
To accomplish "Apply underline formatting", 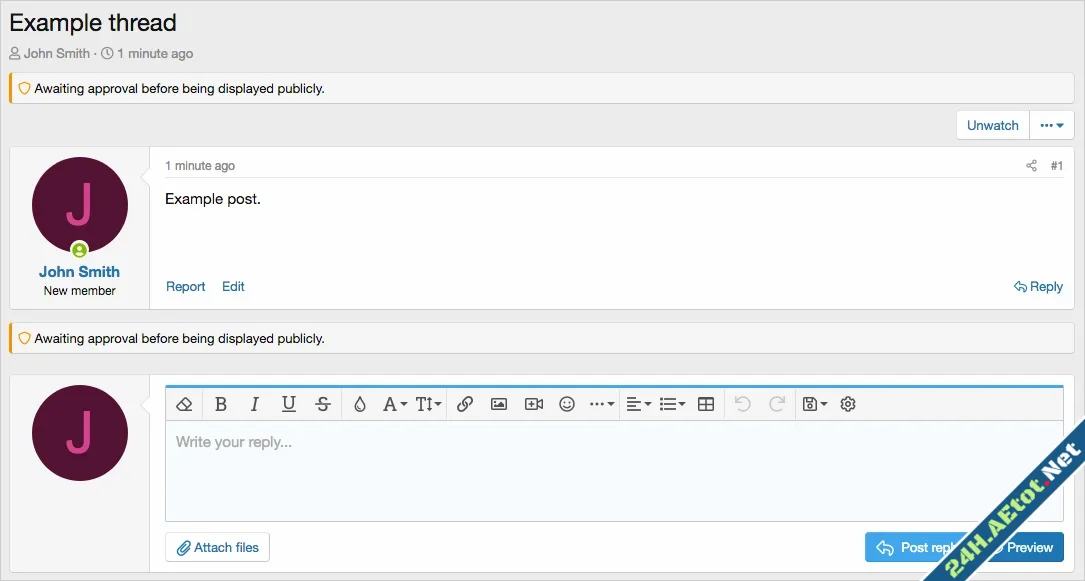I will pos(288,404).
